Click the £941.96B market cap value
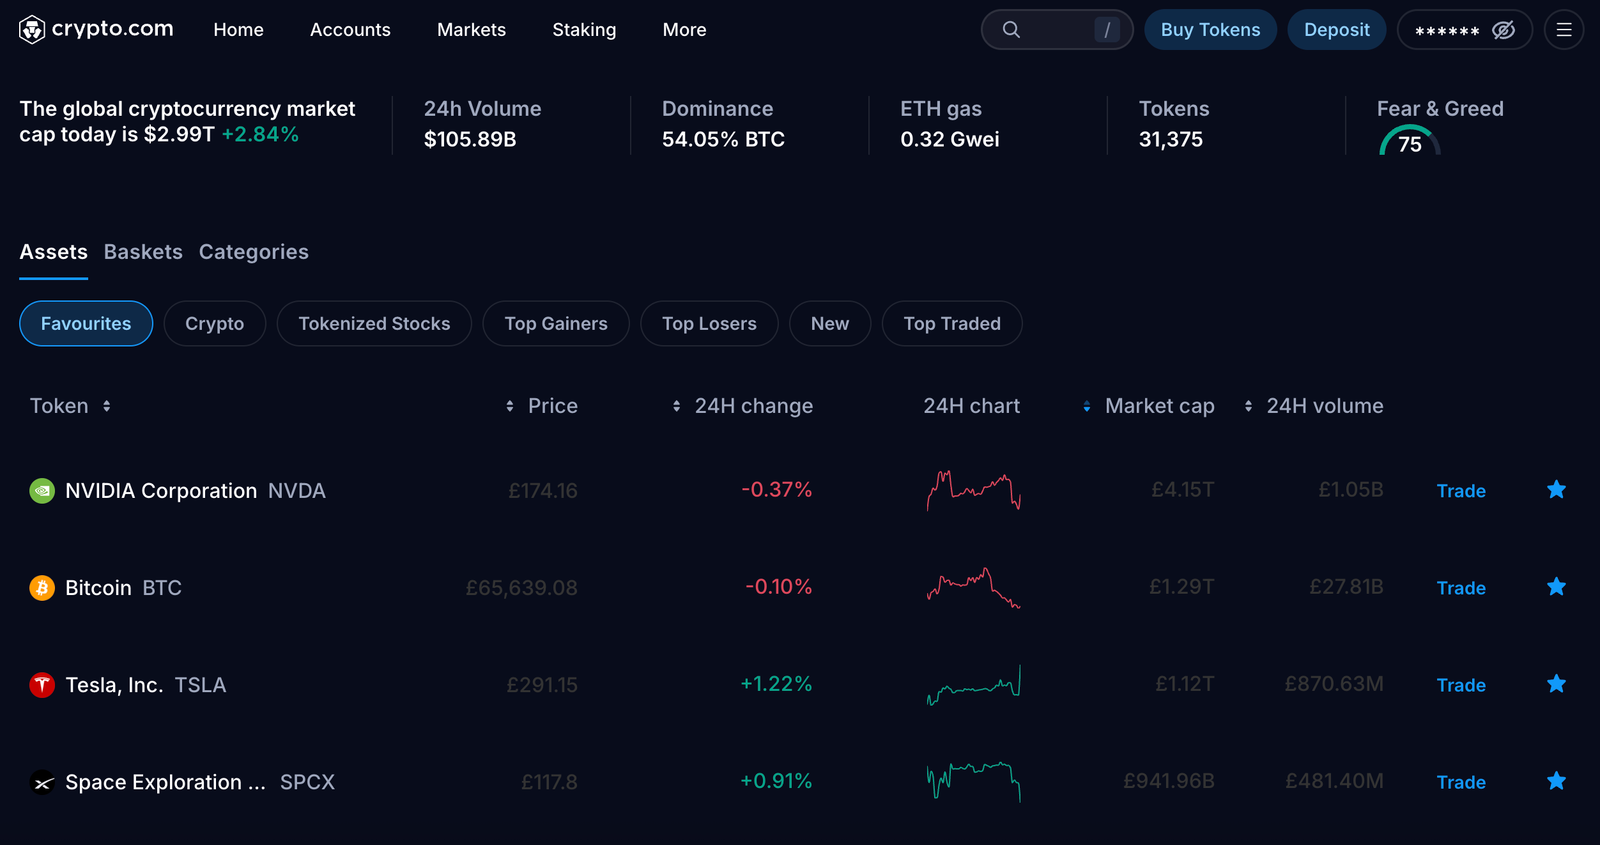This screenshot has width=1600, height=845. pyautogui.click(x=1169, y=781)
